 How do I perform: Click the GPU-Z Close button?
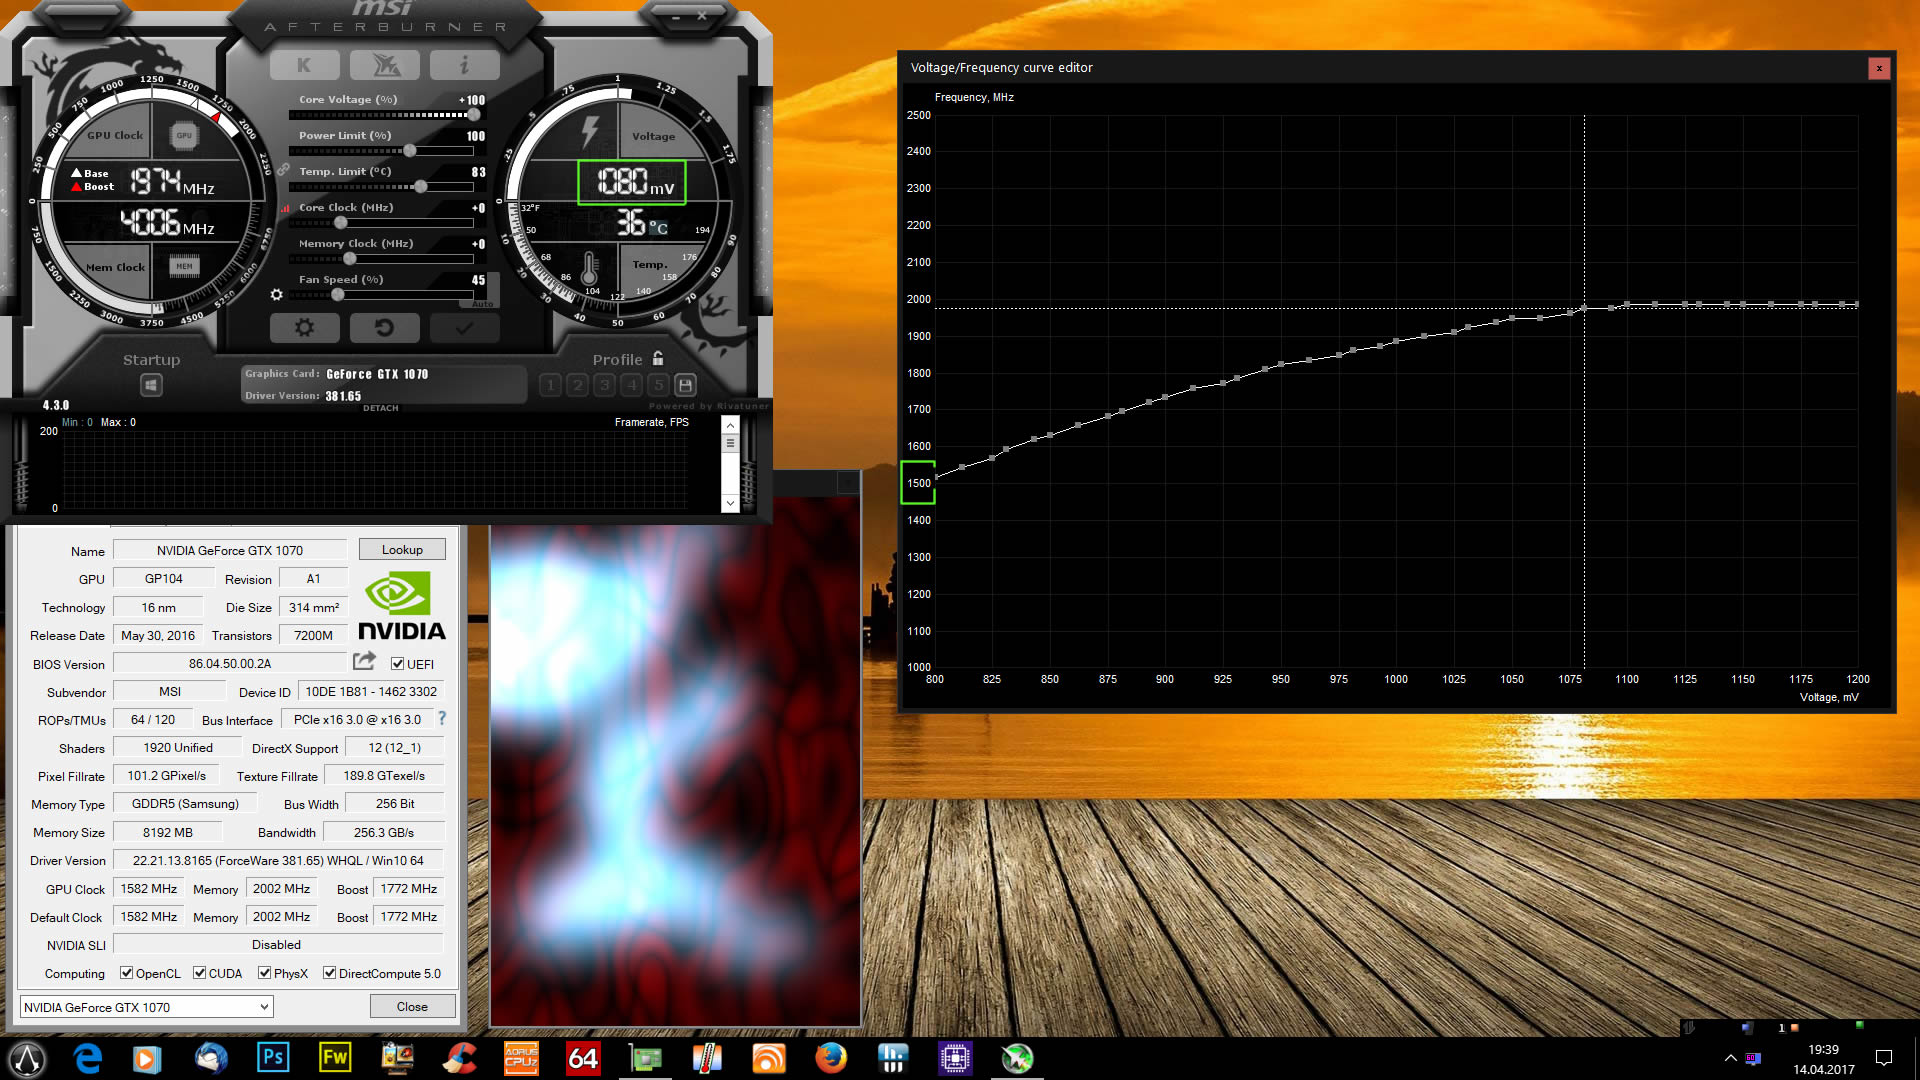[412, 1007]
